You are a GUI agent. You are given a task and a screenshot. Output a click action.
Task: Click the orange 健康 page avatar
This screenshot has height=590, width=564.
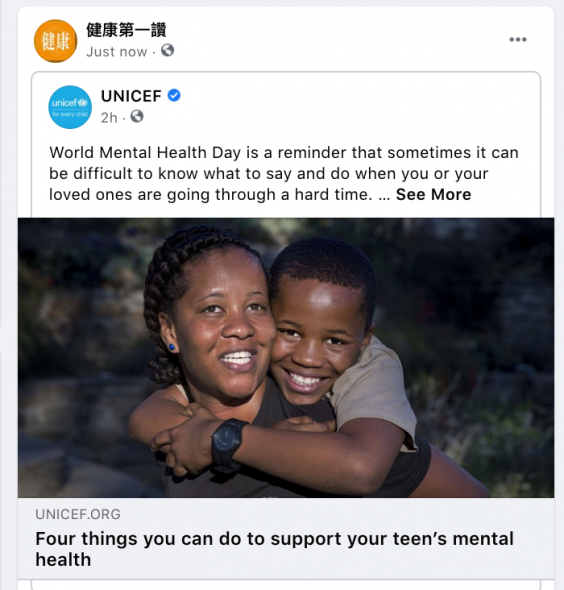(55, 41)
